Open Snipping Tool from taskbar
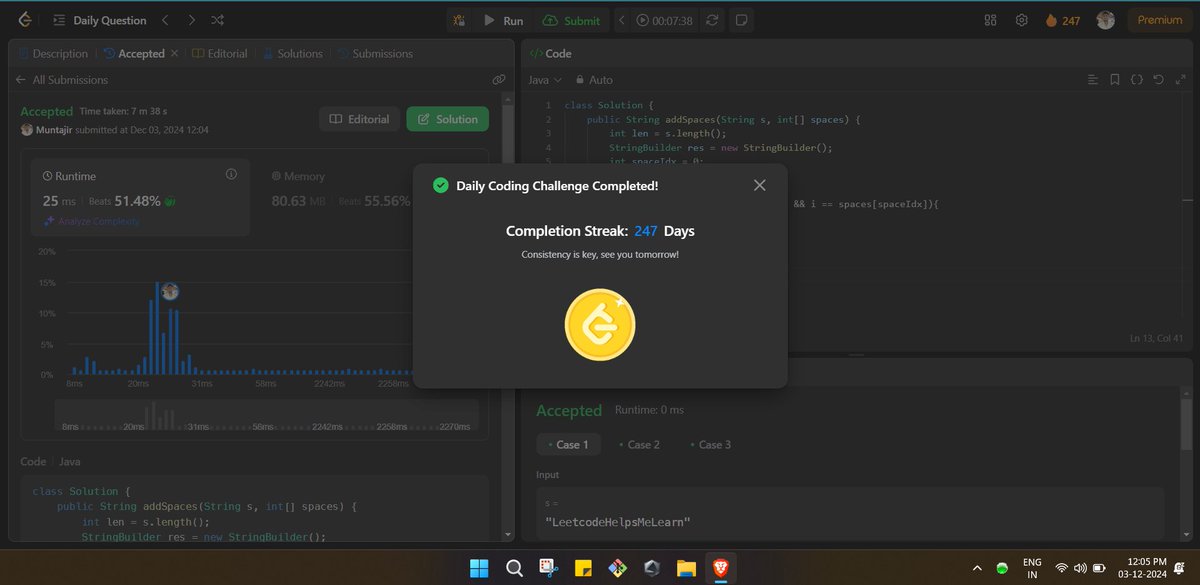 [x=548, y=568]
